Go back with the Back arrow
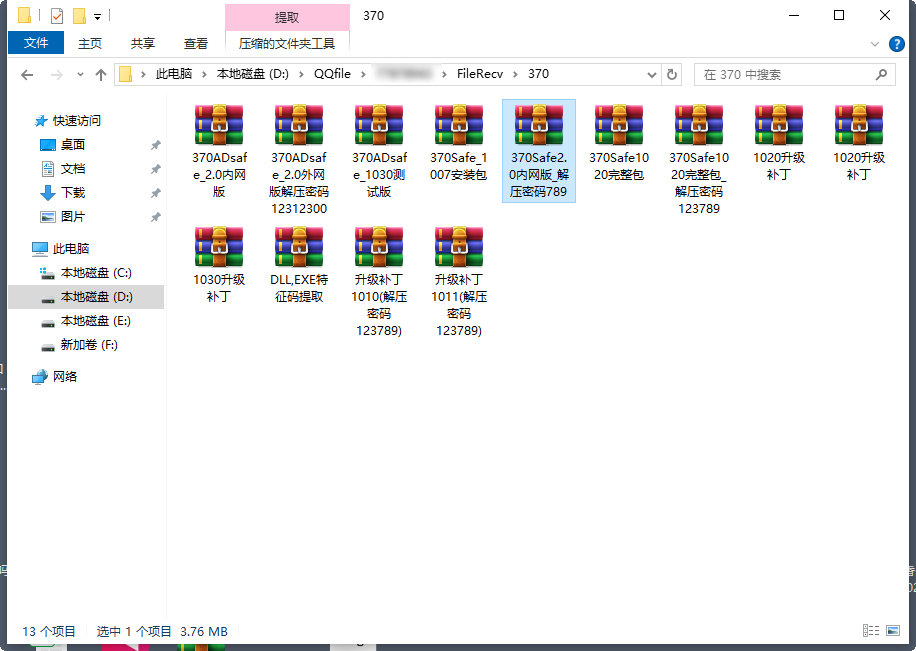916x651 pixels. [x=27, y=75]
